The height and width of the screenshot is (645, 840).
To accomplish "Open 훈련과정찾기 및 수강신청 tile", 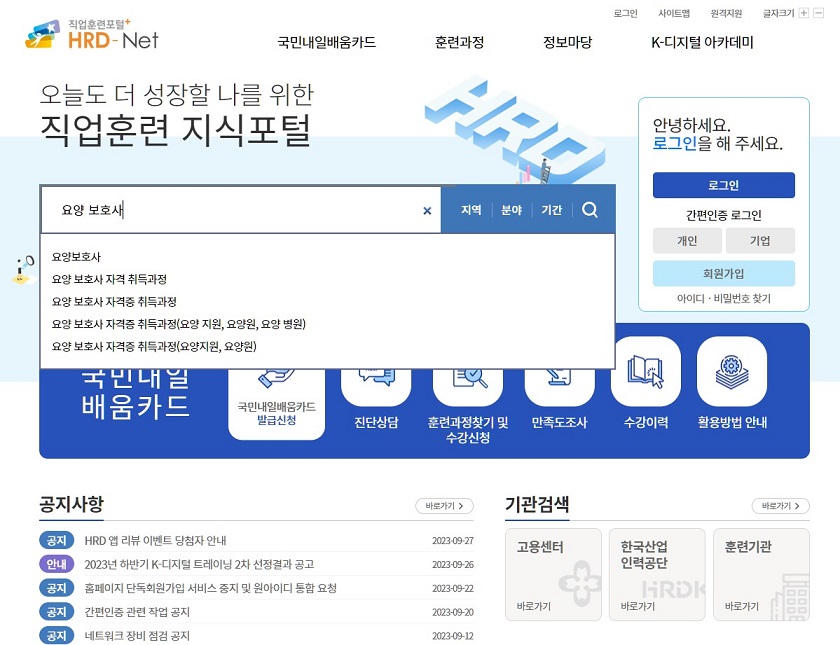I will click(468, 407).
